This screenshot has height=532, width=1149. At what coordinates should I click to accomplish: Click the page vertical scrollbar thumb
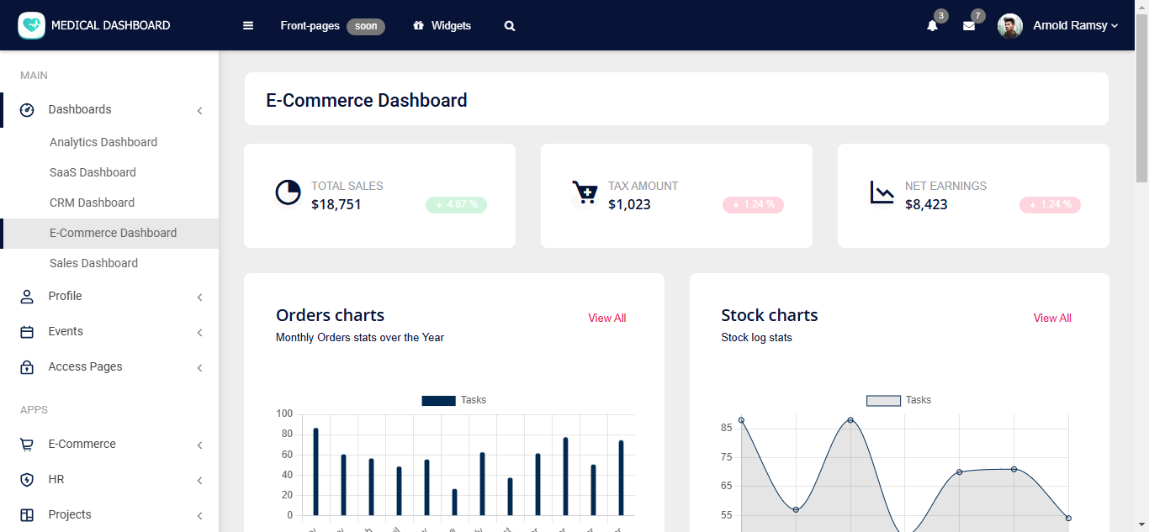pyautogui.click(x=1142, y=100)
